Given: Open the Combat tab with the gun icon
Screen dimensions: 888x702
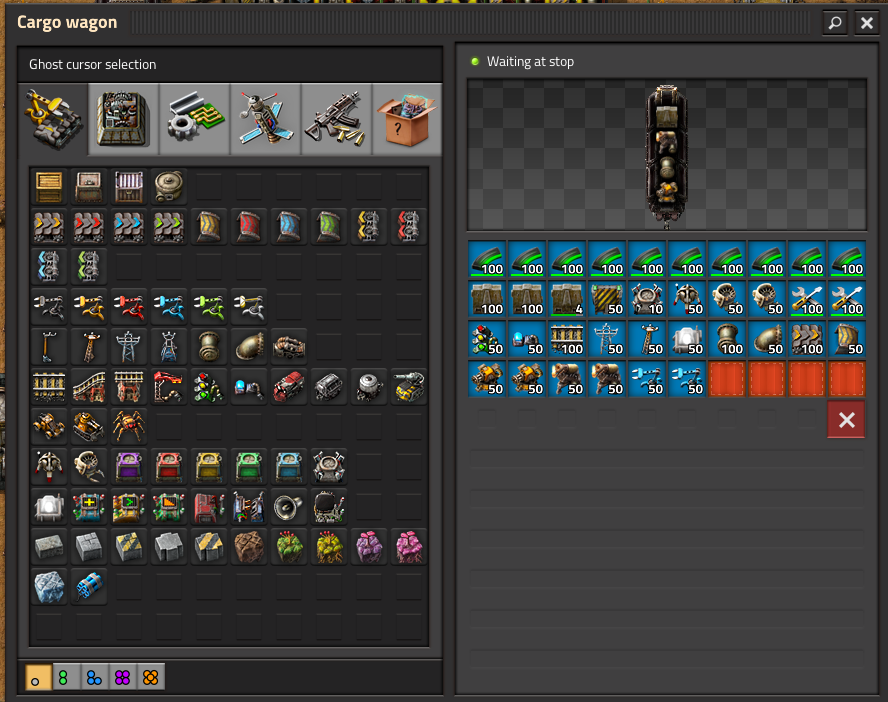Looking at the screenshot, I should 336,119.
